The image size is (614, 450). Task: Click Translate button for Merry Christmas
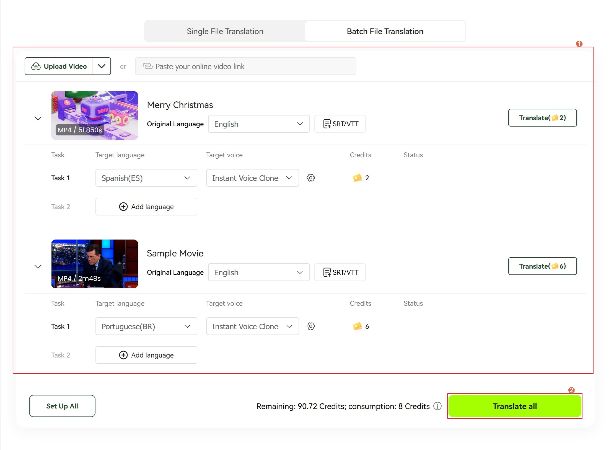(542, 117)
